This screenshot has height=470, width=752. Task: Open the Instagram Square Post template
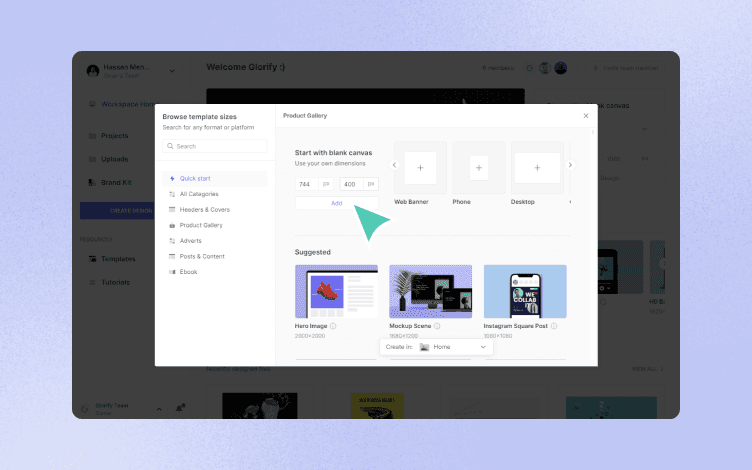pos(525,291)
